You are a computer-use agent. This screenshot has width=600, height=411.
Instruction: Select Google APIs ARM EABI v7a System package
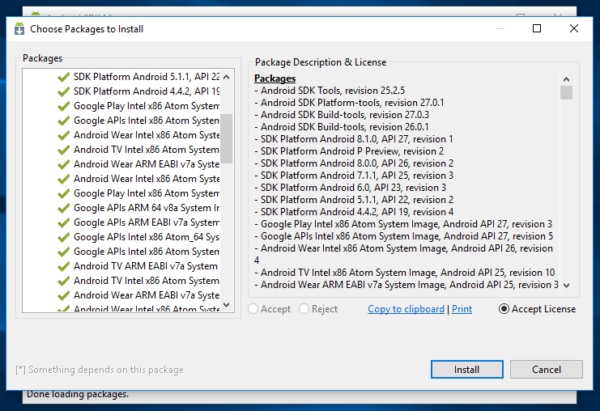click(145, 222)
